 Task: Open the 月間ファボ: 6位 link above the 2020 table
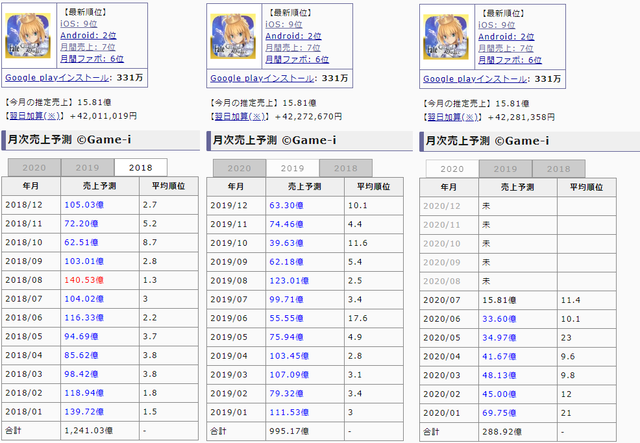point(510,60)
